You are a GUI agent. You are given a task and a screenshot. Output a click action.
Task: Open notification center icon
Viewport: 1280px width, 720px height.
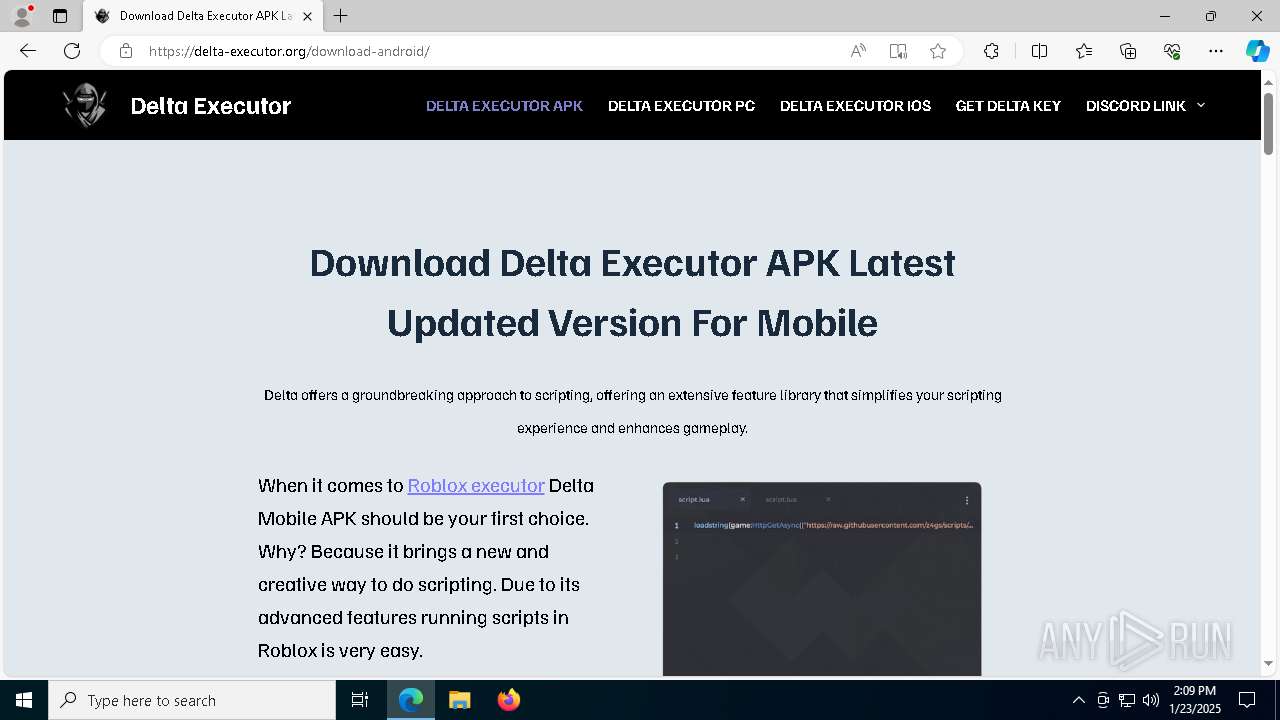click(1247, 700)
